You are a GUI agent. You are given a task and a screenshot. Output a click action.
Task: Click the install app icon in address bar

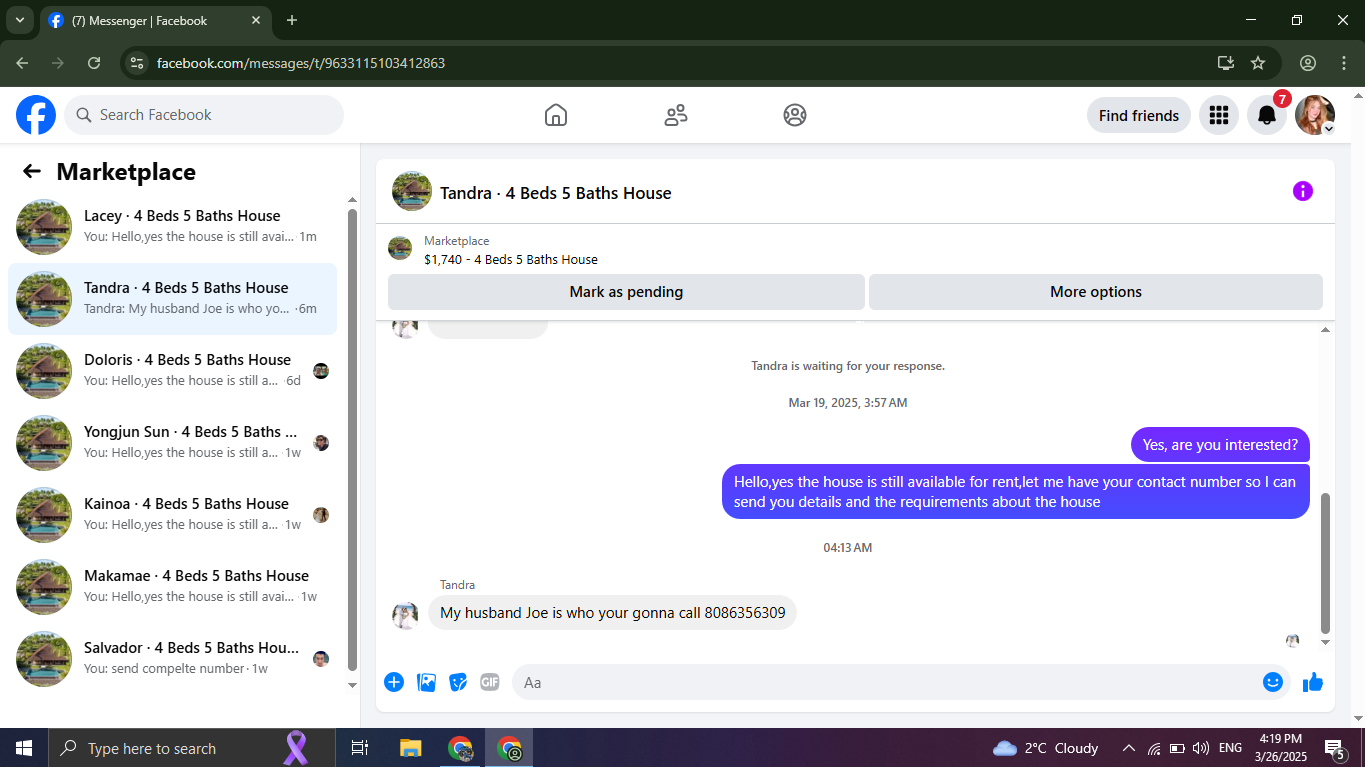click(x=1226, y=63)
